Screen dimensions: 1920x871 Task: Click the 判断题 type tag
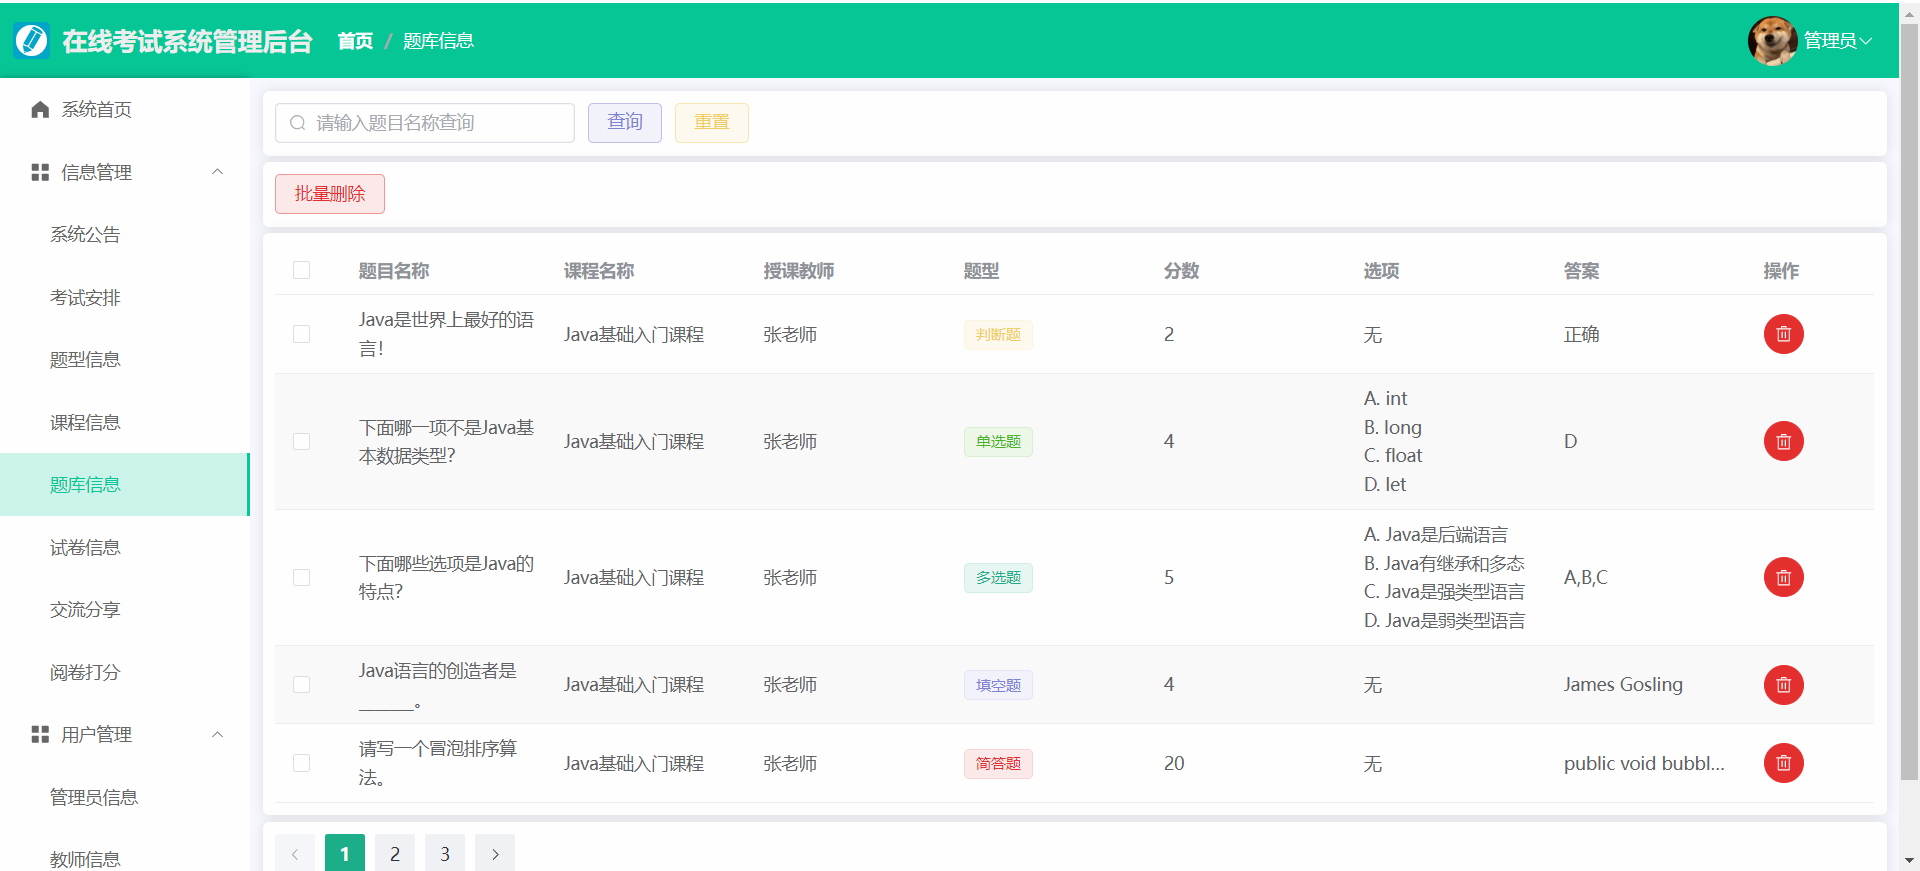coord(998,334)
